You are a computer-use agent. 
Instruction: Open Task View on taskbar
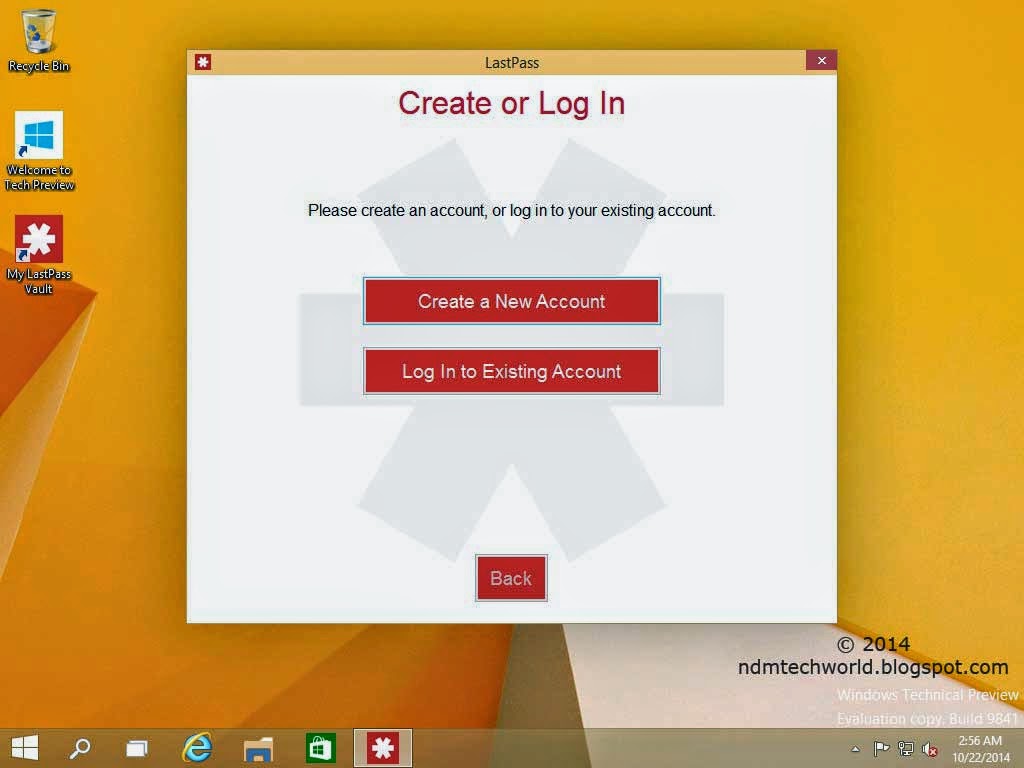click(136, 748)
